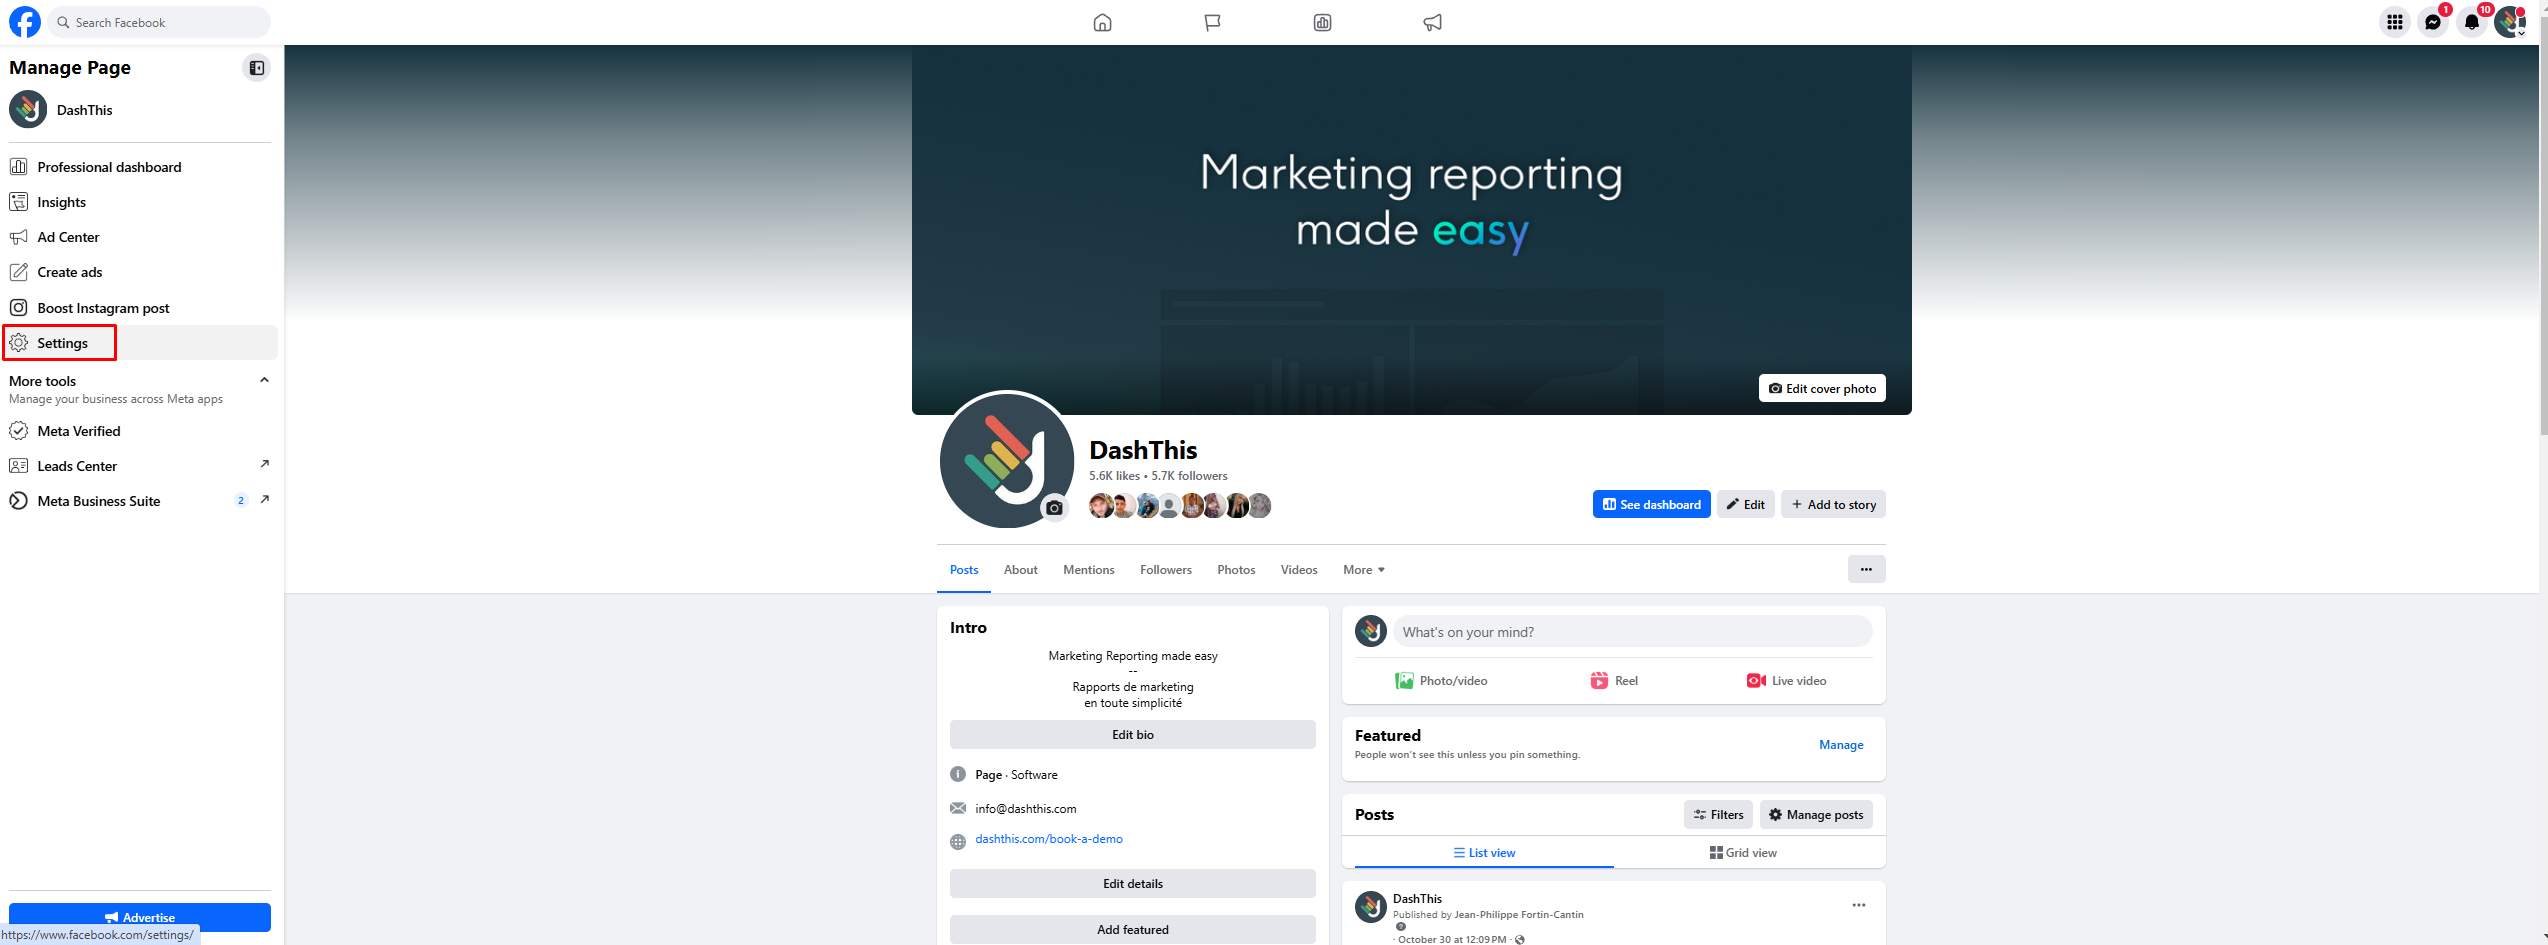Click the 5.7K followers text
2548x945 pixels.
click(1189, 476)
